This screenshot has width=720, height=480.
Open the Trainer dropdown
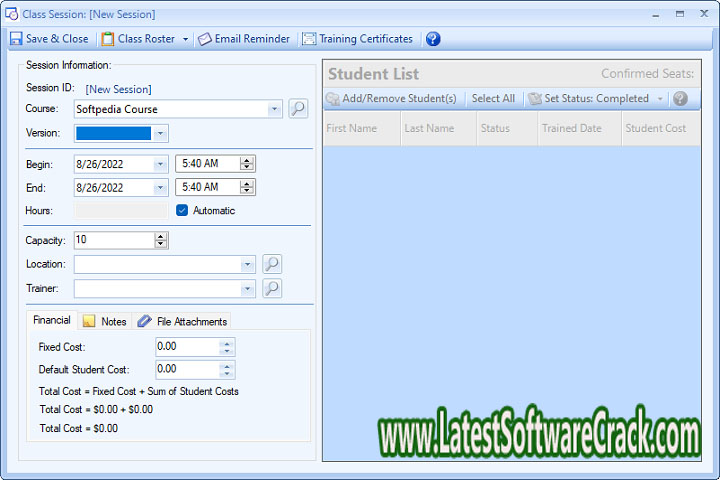247,289
